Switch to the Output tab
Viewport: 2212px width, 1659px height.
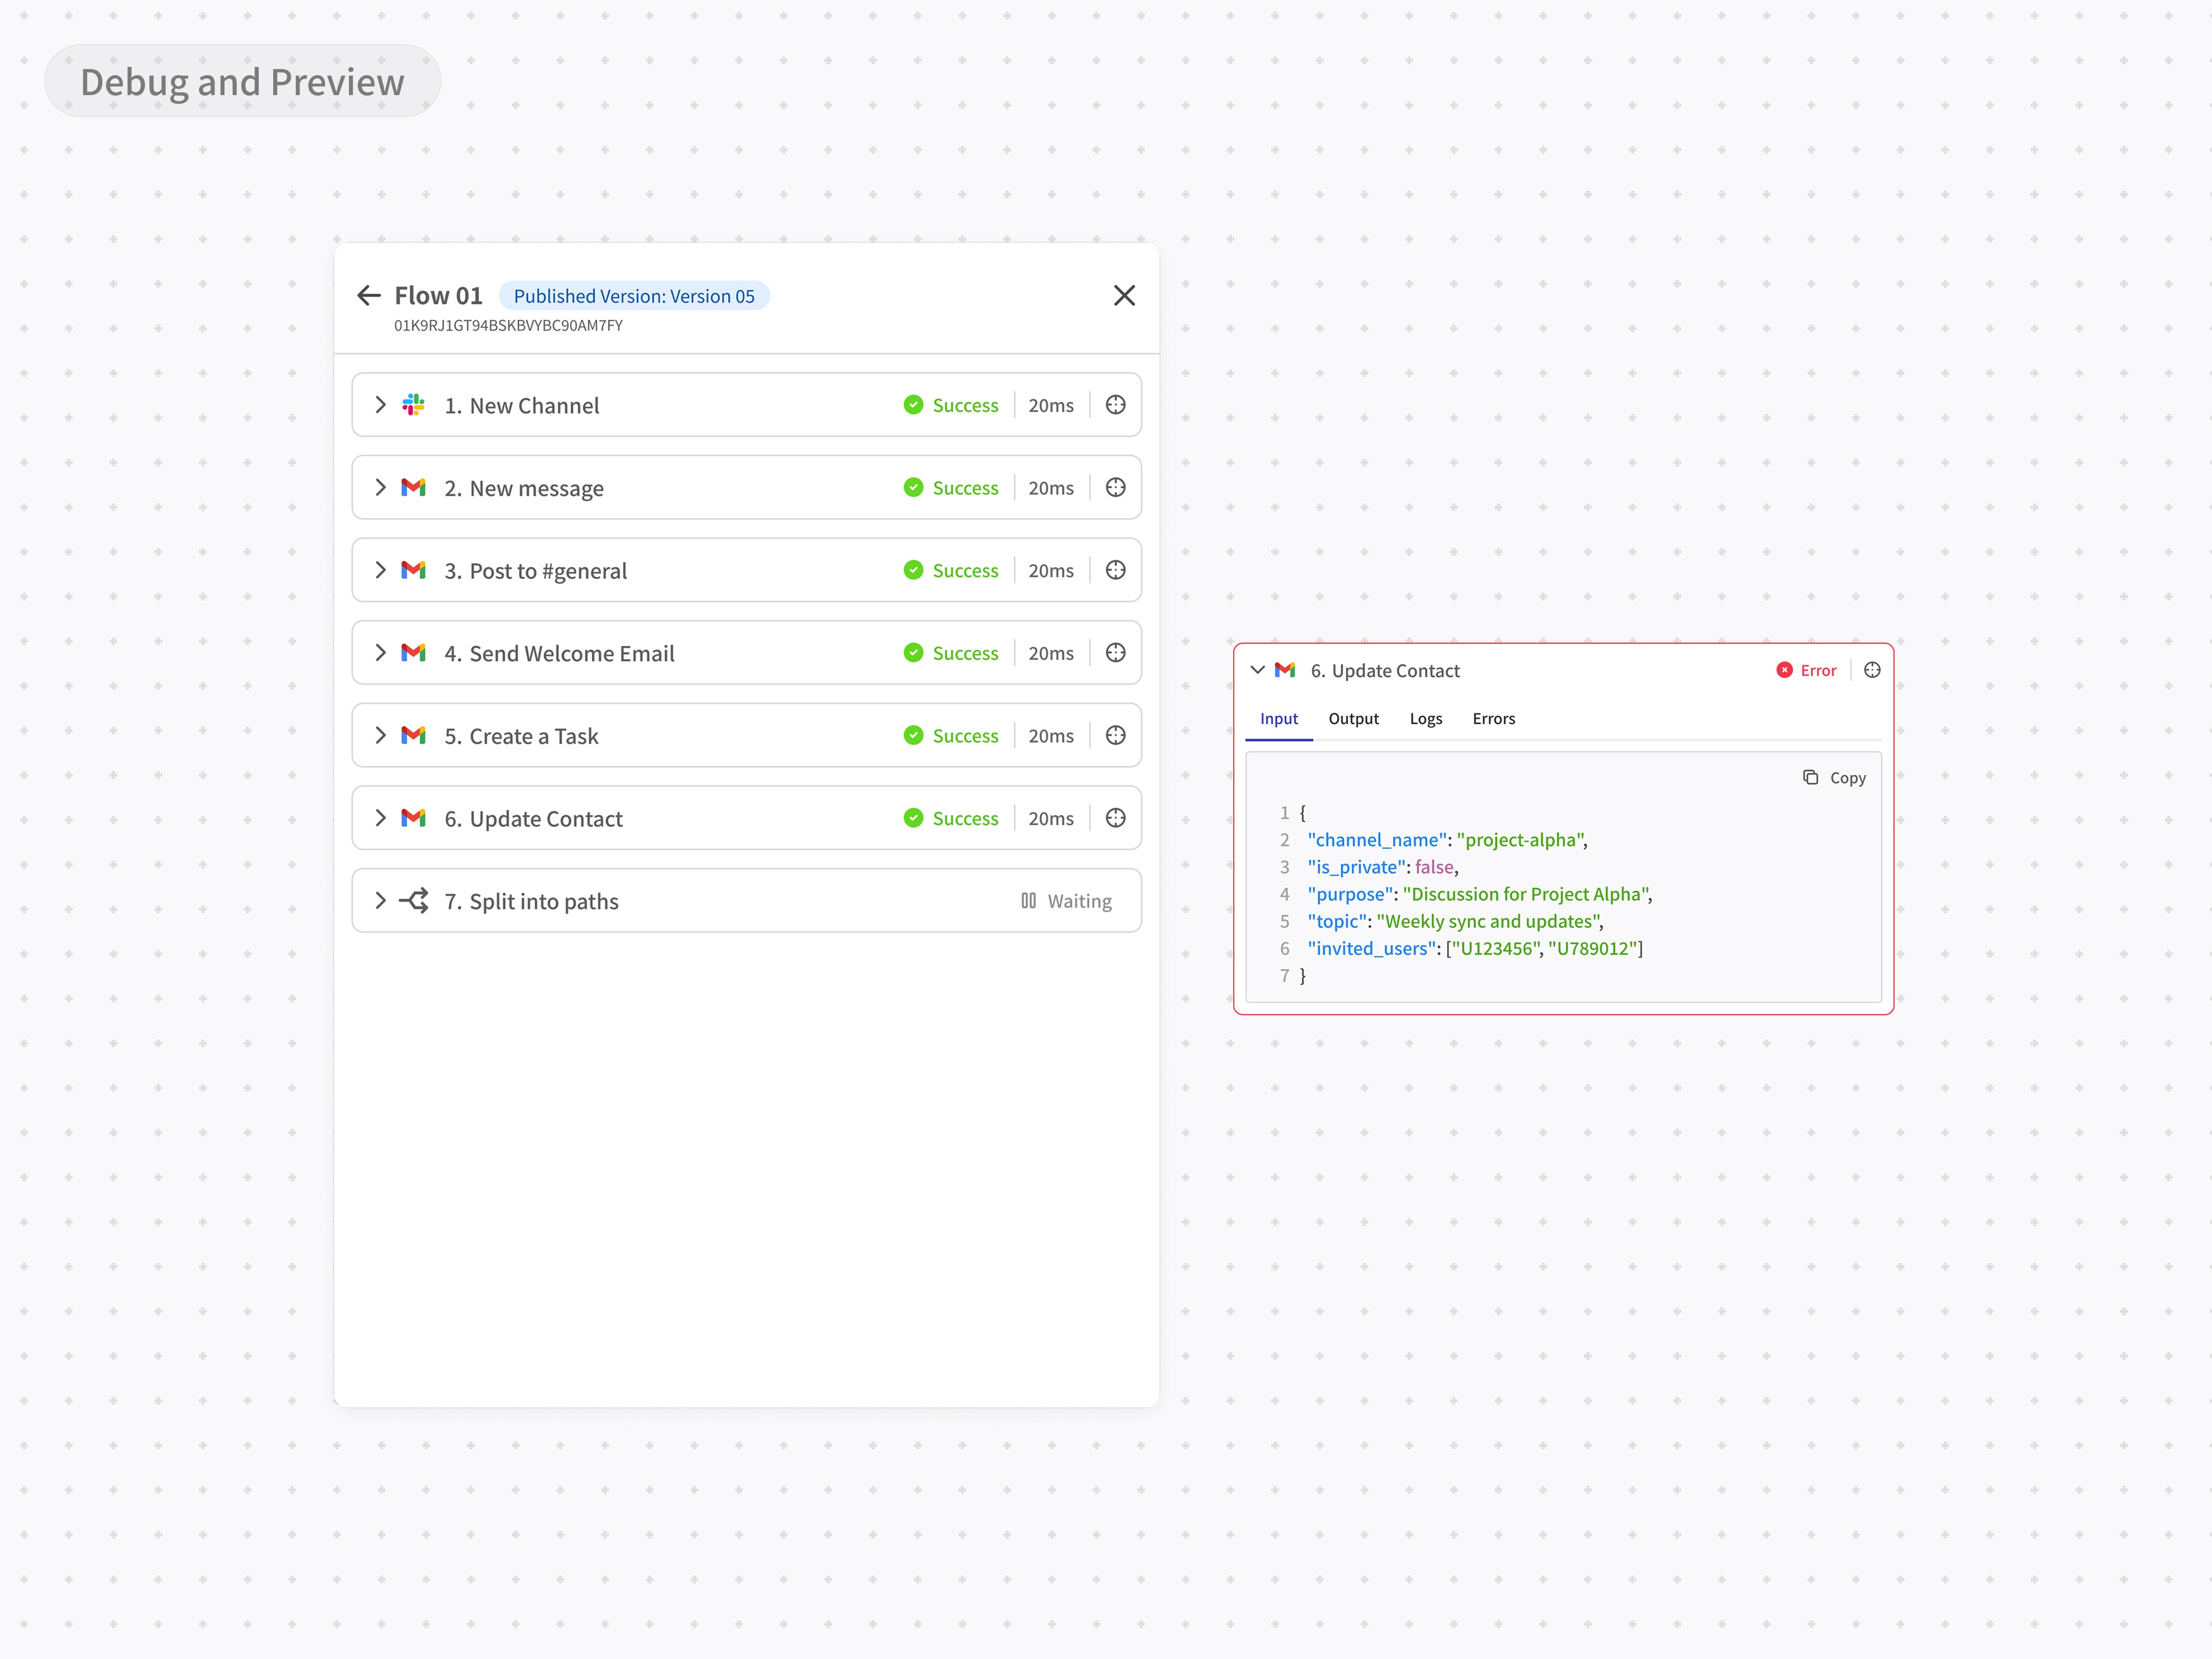tap(1353, 719)
